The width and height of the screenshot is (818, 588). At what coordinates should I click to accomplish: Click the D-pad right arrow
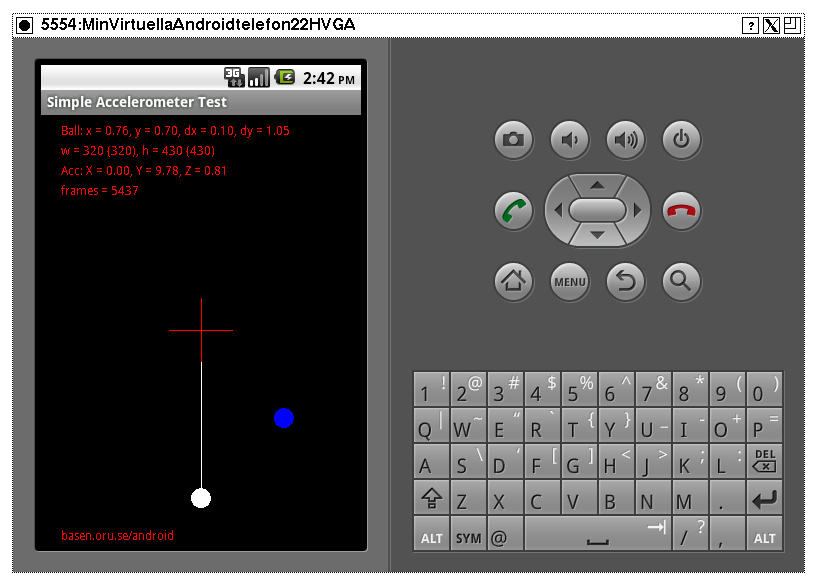[637, 210]
